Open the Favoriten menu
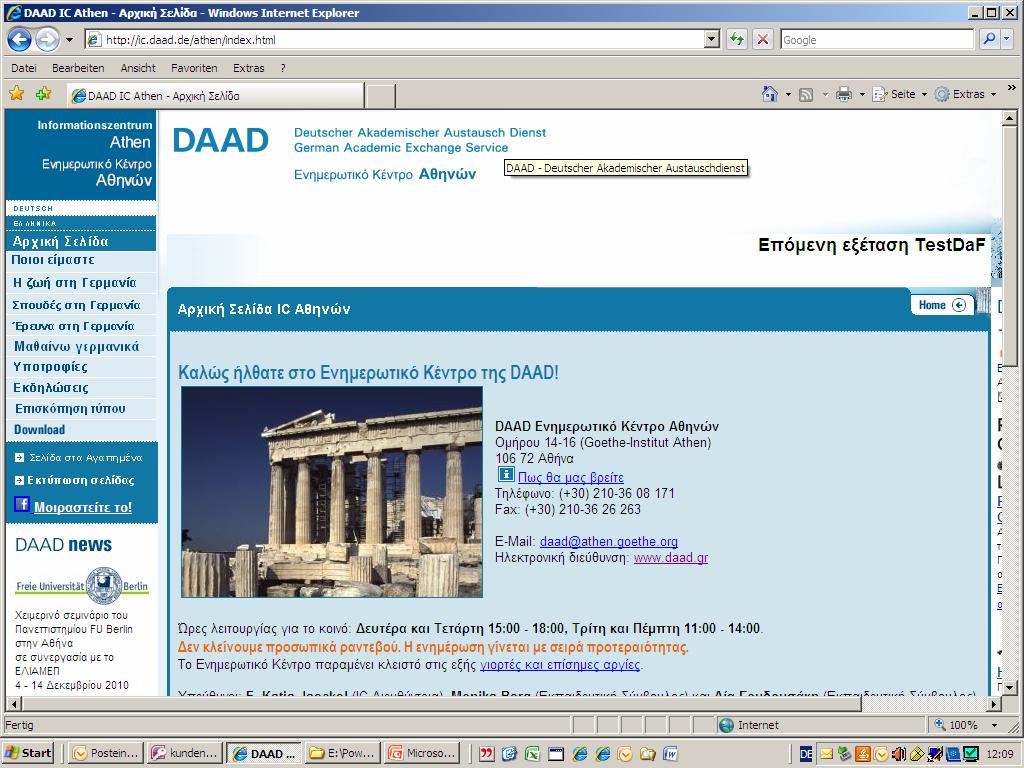 194,68
